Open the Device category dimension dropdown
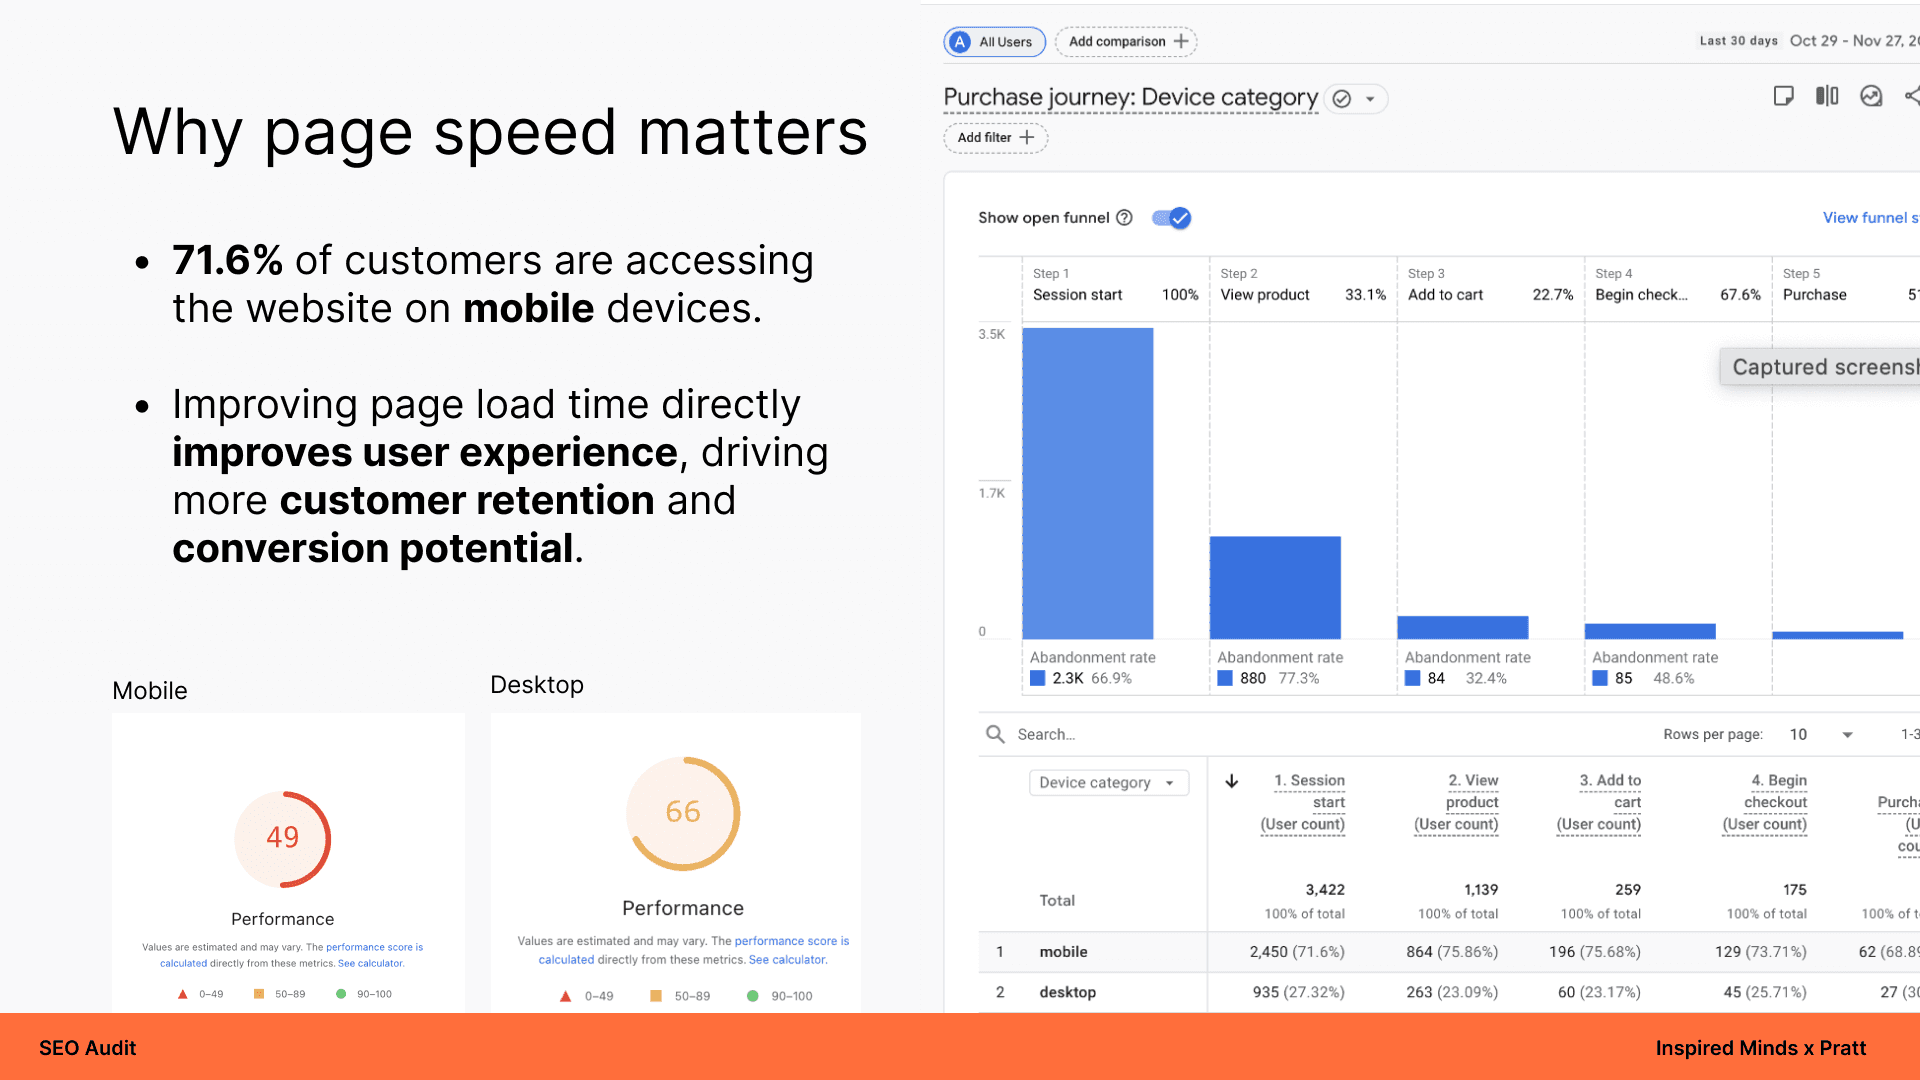The image size is (1920, 1080). [x=1108, y=783]
